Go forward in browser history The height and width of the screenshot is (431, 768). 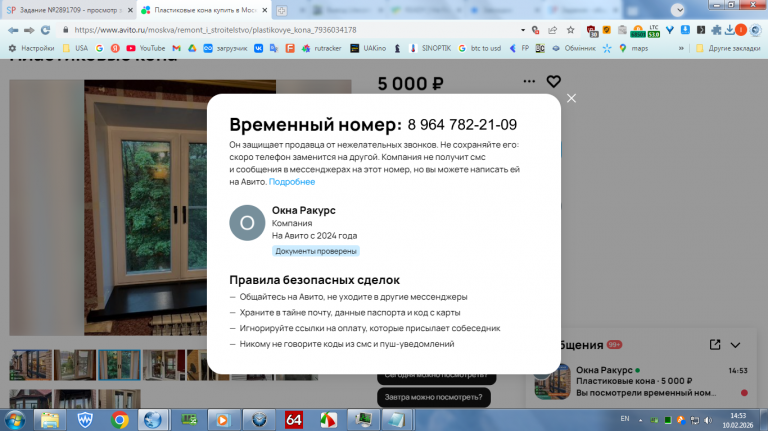29,30
